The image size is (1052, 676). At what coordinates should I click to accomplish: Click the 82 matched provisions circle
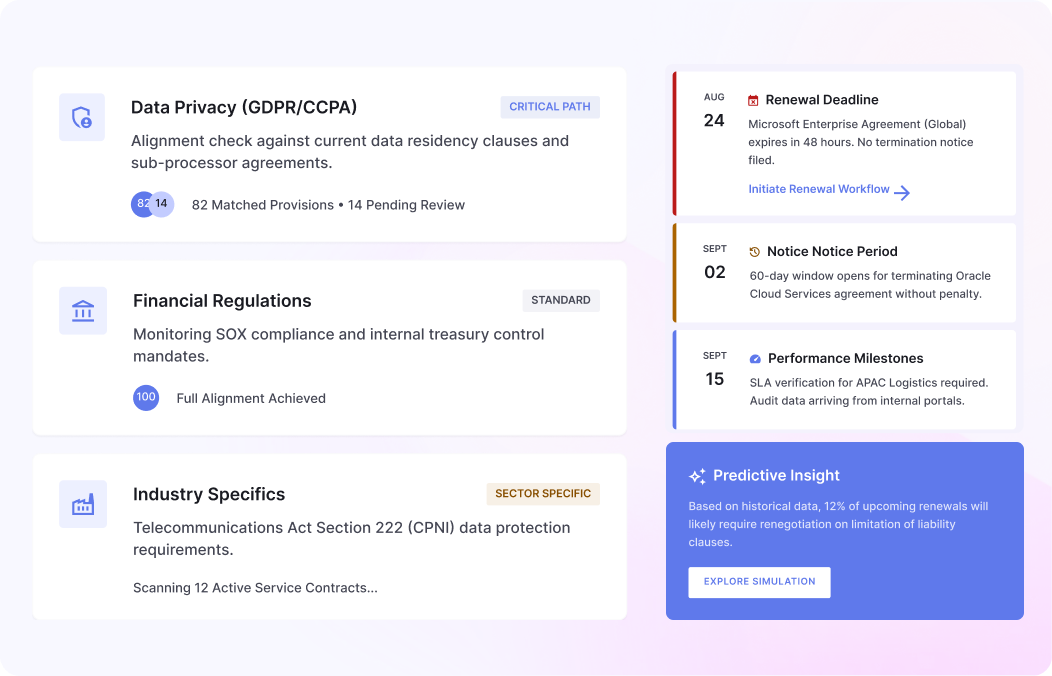click(x=140, y=204)
